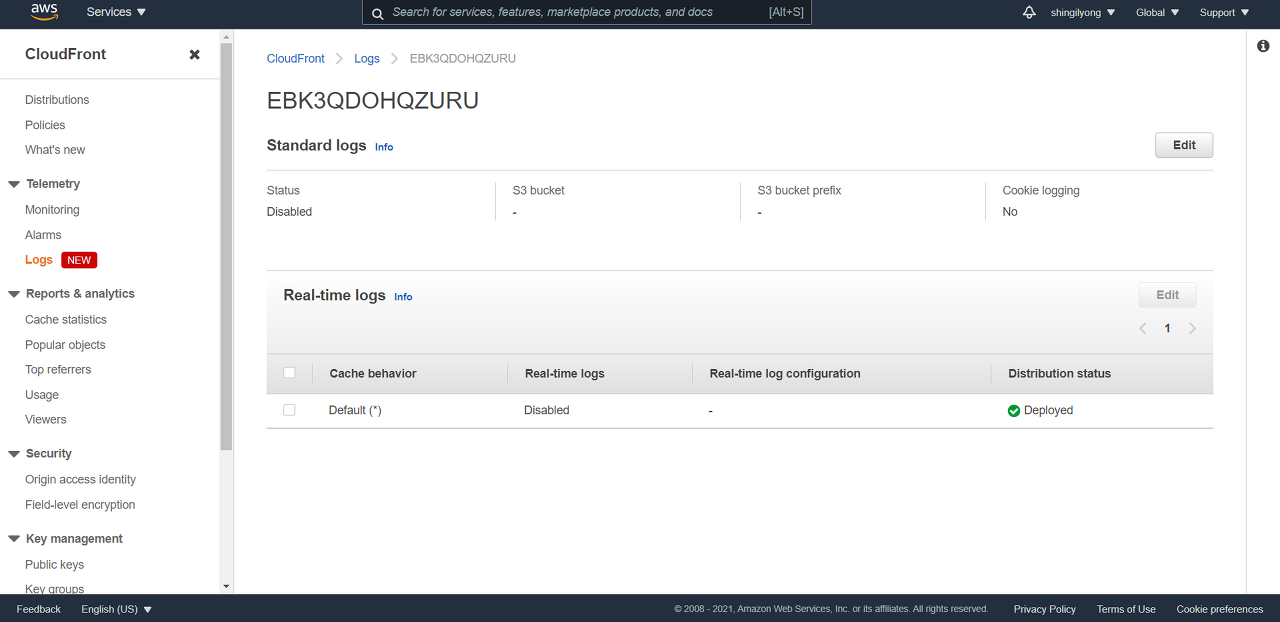Open the Support dropdown
Viewport: 1280px width, 622px height.
click(x=1224, y=12)
